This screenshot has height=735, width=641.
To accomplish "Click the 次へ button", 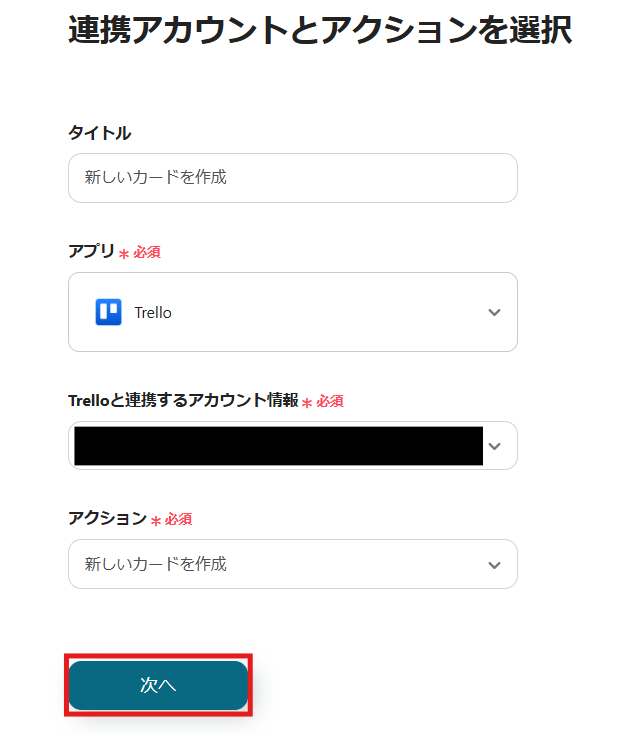I will pos(158,685).
